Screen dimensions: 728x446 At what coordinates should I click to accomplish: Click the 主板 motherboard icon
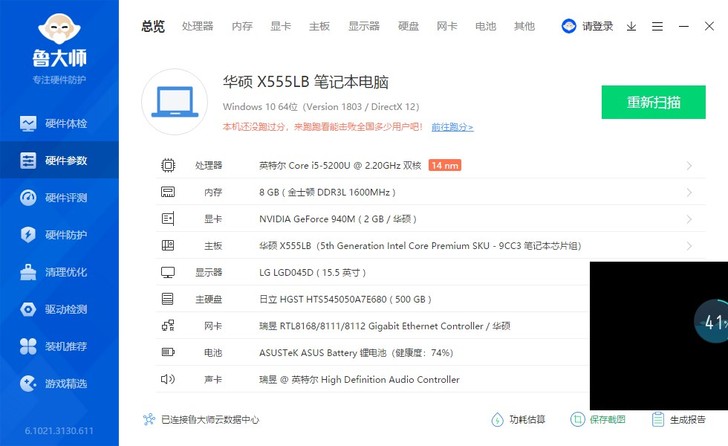168,246
